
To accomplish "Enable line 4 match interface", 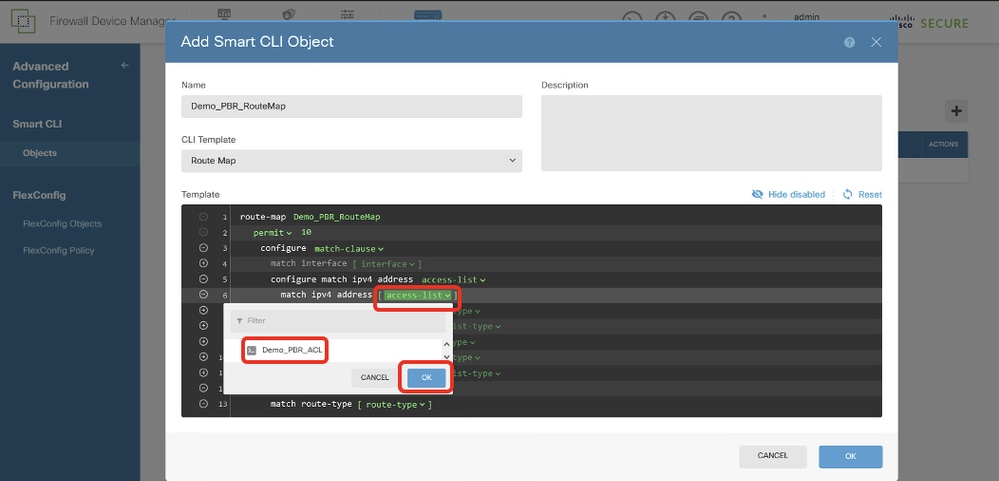I will click(203, 263).
